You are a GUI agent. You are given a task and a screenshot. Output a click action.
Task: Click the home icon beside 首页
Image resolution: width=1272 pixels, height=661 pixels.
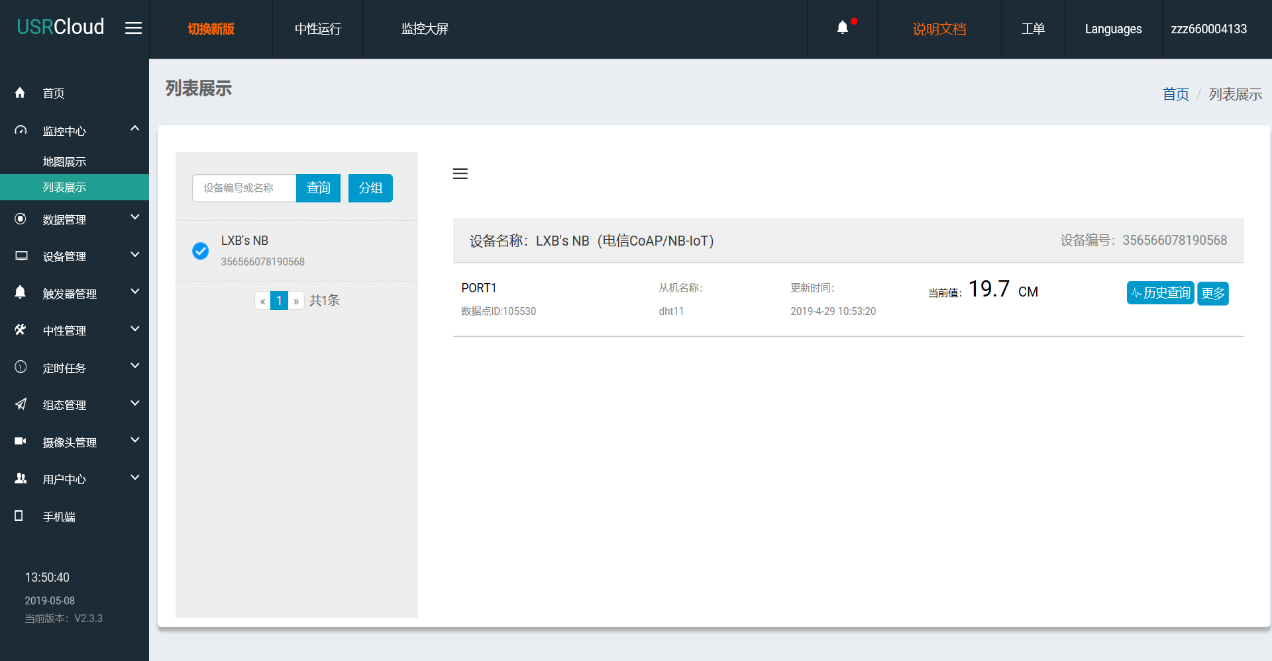click(20, 93)
